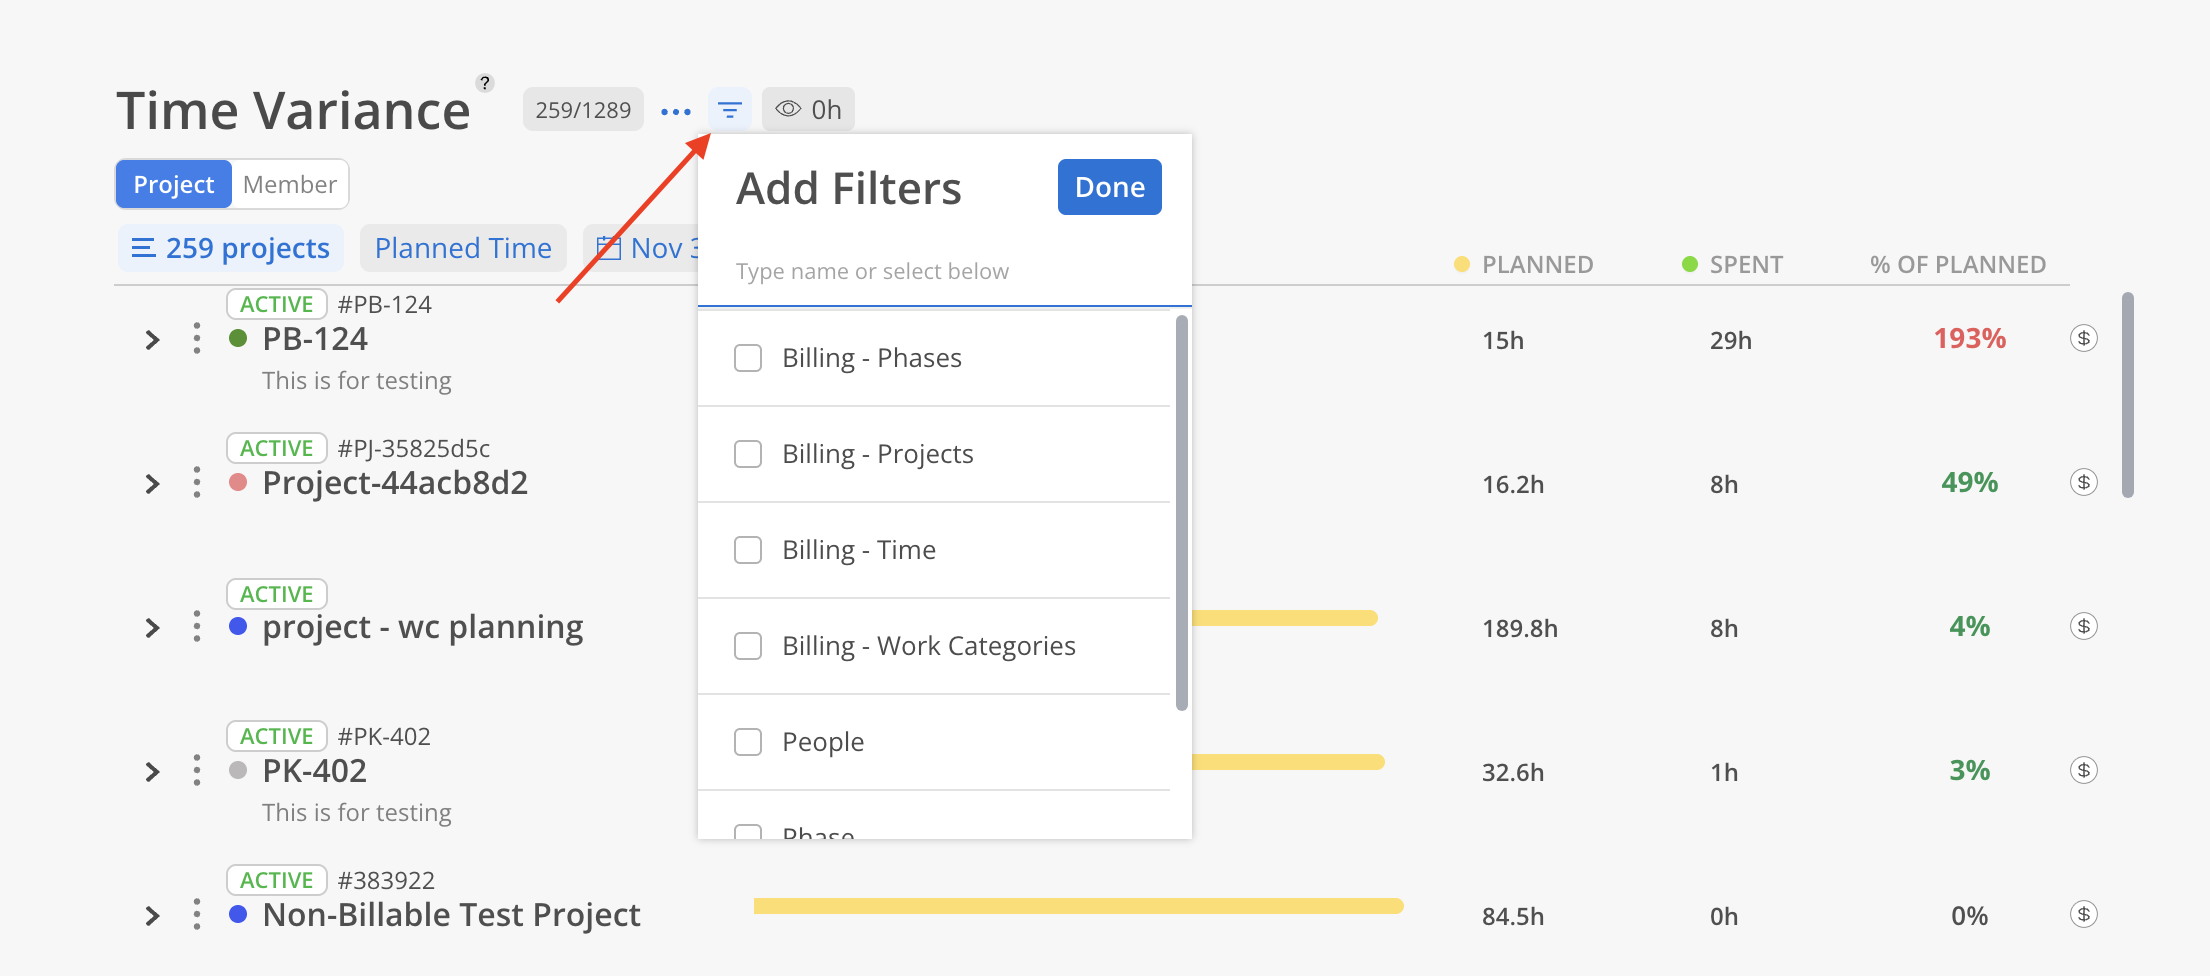Viewport: 2210px width, 976px height.
Task: Tick the People filter checkbox
Action: tap(748, 742)
